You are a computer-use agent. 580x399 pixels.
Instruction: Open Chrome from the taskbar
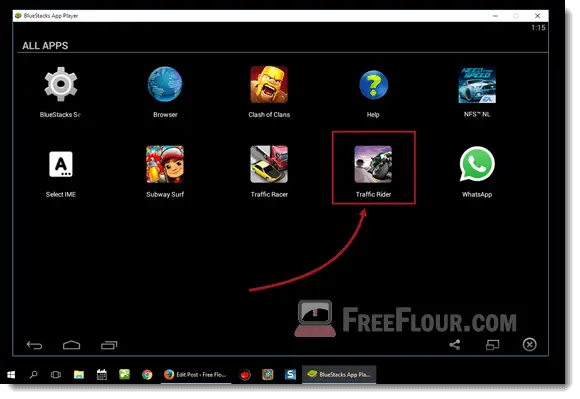point(147,375)
